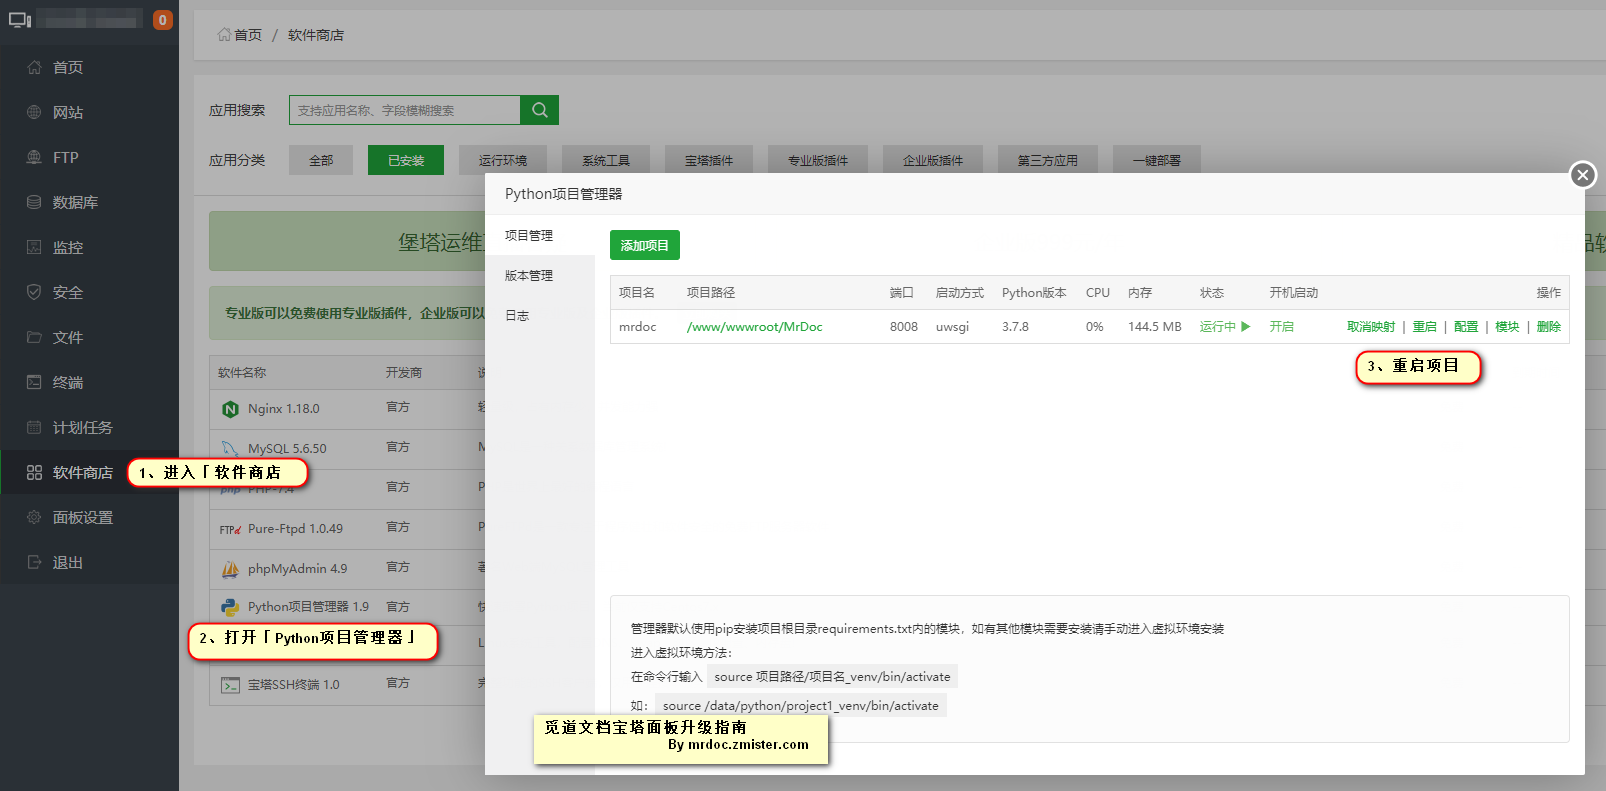Click the 终端 terminal sidebar icon
This screenshot has height=791, width=1606.
point(34,382)
